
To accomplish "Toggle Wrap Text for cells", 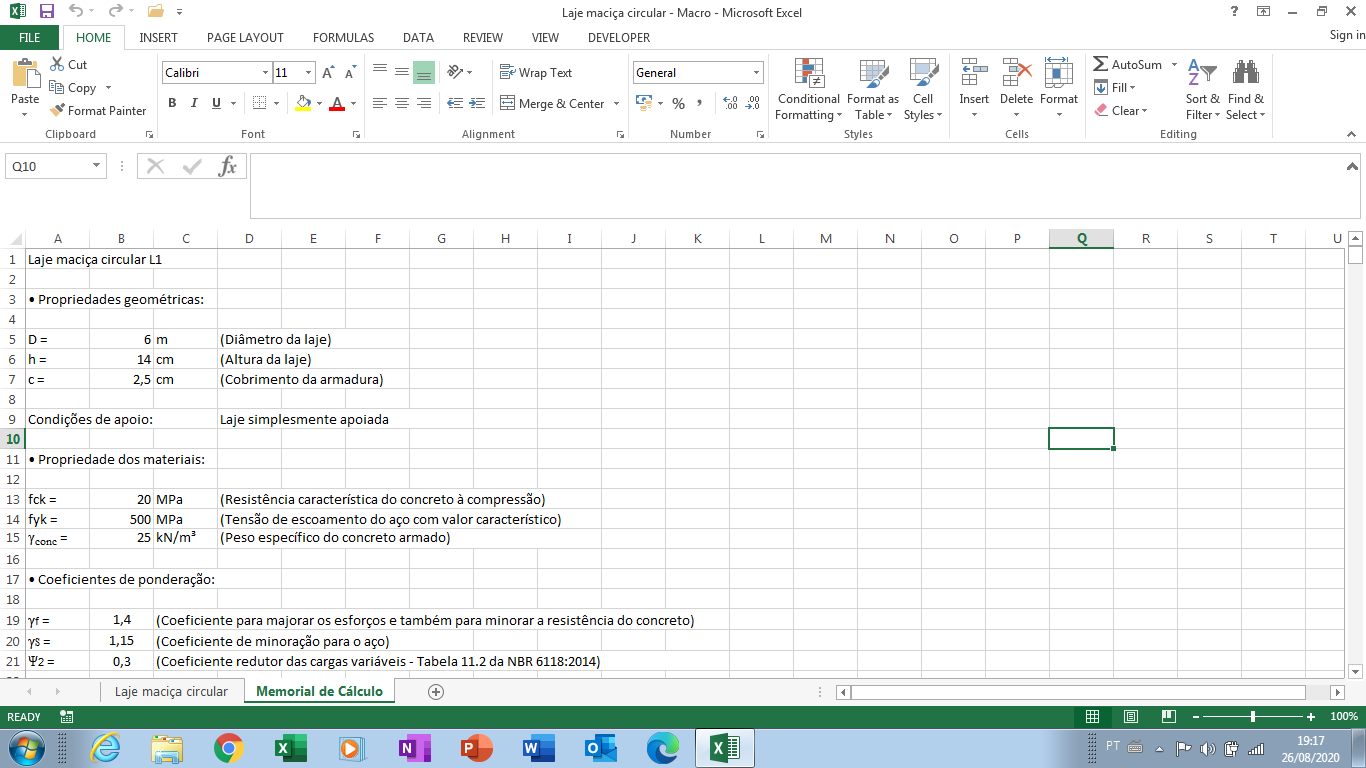I will coord(536,73).
